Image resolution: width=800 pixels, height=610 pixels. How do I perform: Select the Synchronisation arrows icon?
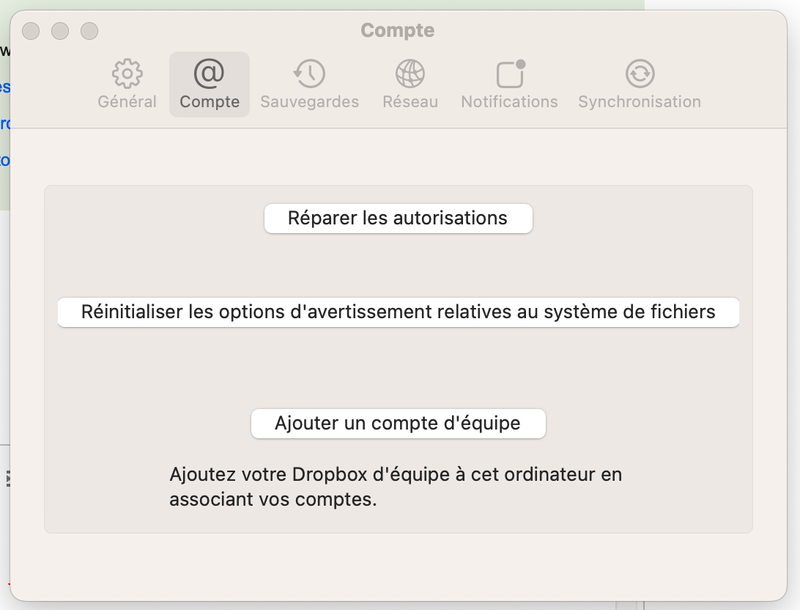(639, 73)
